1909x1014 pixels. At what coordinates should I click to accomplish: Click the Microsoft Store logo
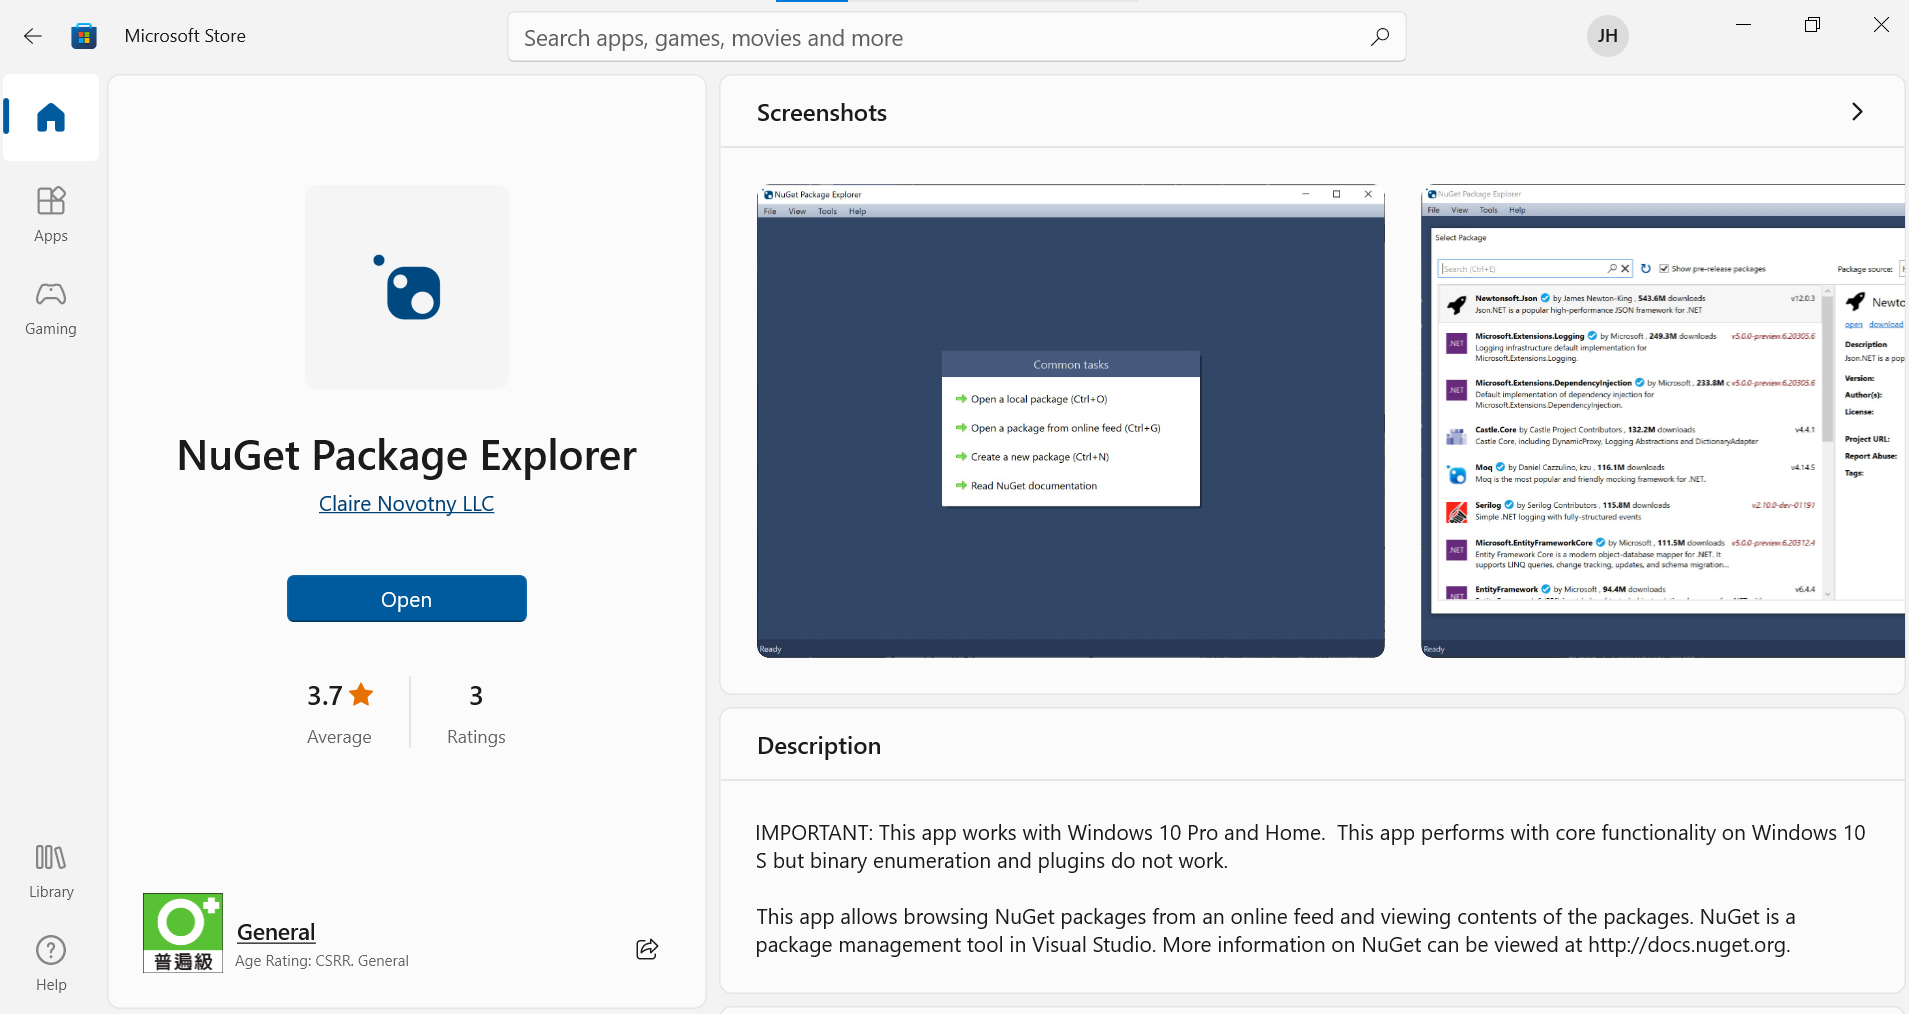point(84,35)
